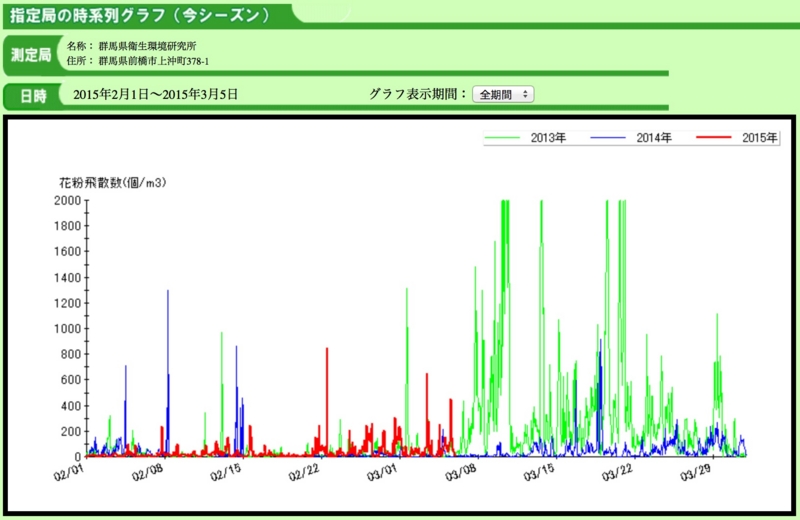This screenshot has width=800, height=520.
Task: Click the 02/08 x-axis date label
Action: (147, 472)
